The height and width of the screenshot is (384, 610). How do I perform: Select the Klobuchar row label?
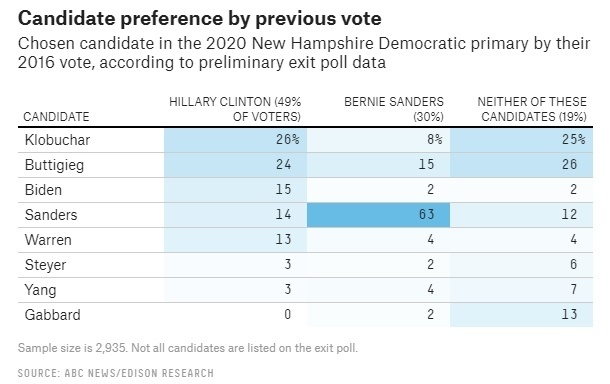(57, 140)
